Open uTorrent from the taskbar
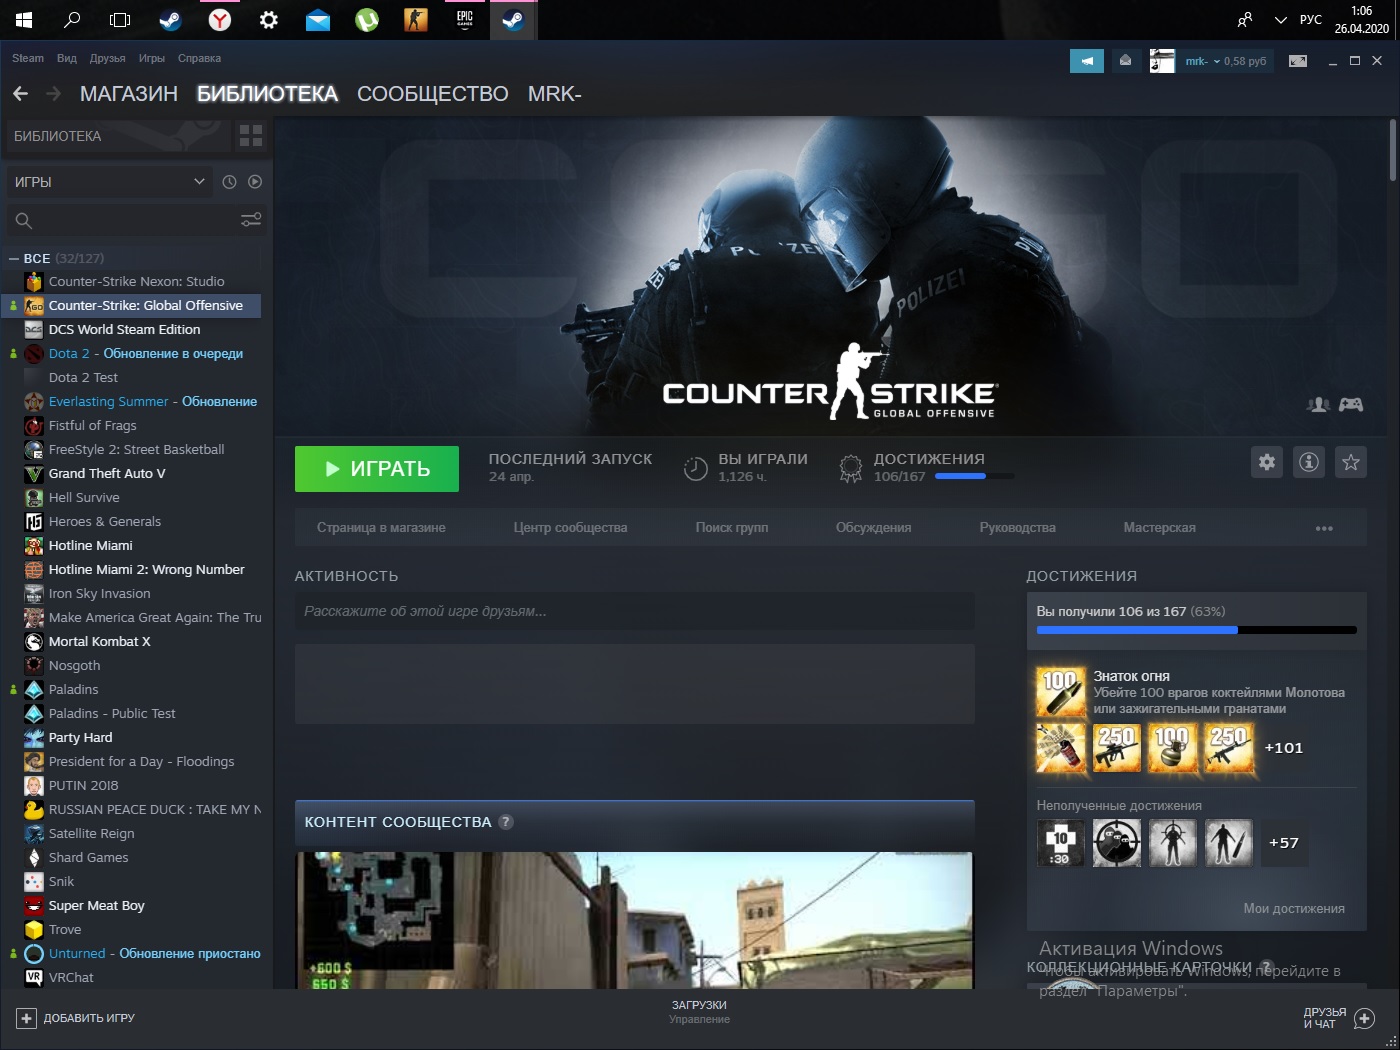 tap(367, 19)
